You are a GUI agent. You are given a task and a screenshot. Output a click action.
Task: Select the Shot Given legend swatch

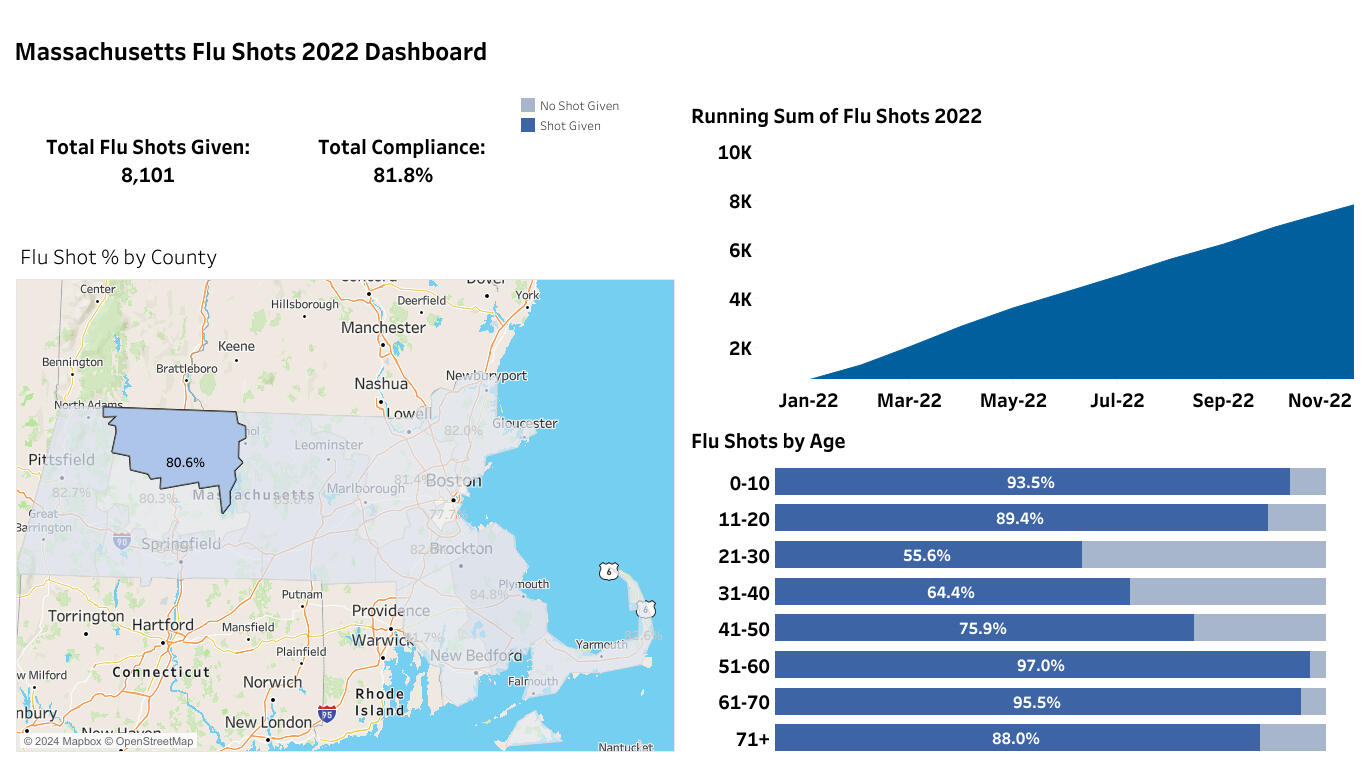[x=528, y=126]
